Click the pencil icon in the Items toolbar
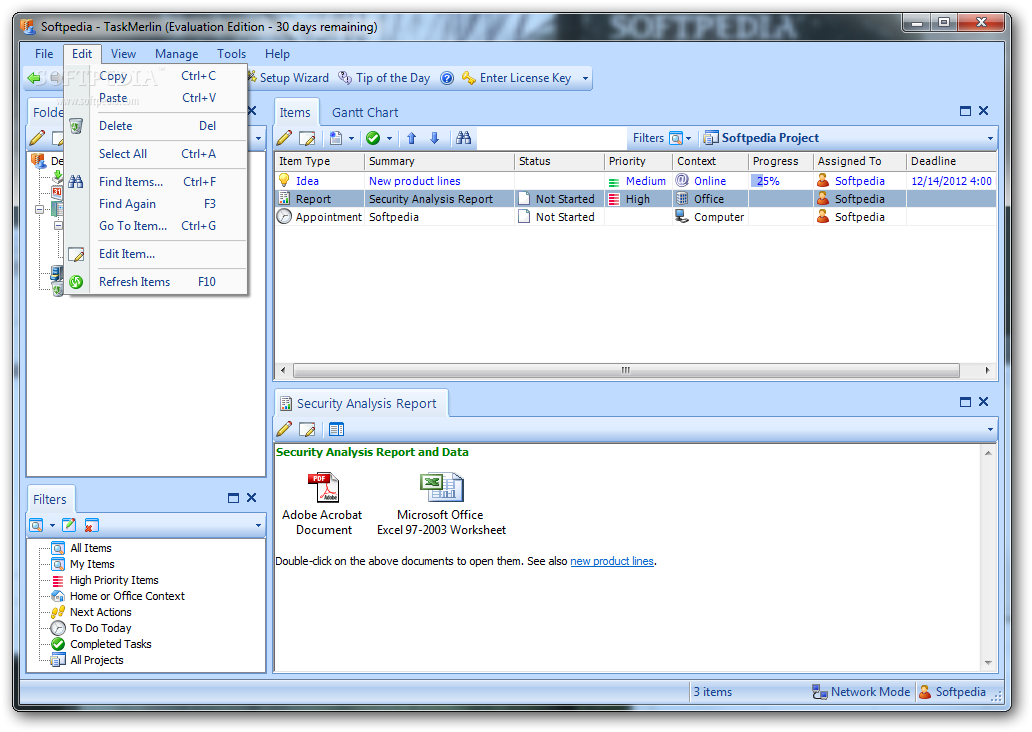This screenshot has height=732, width=1032. click(284, 138)
